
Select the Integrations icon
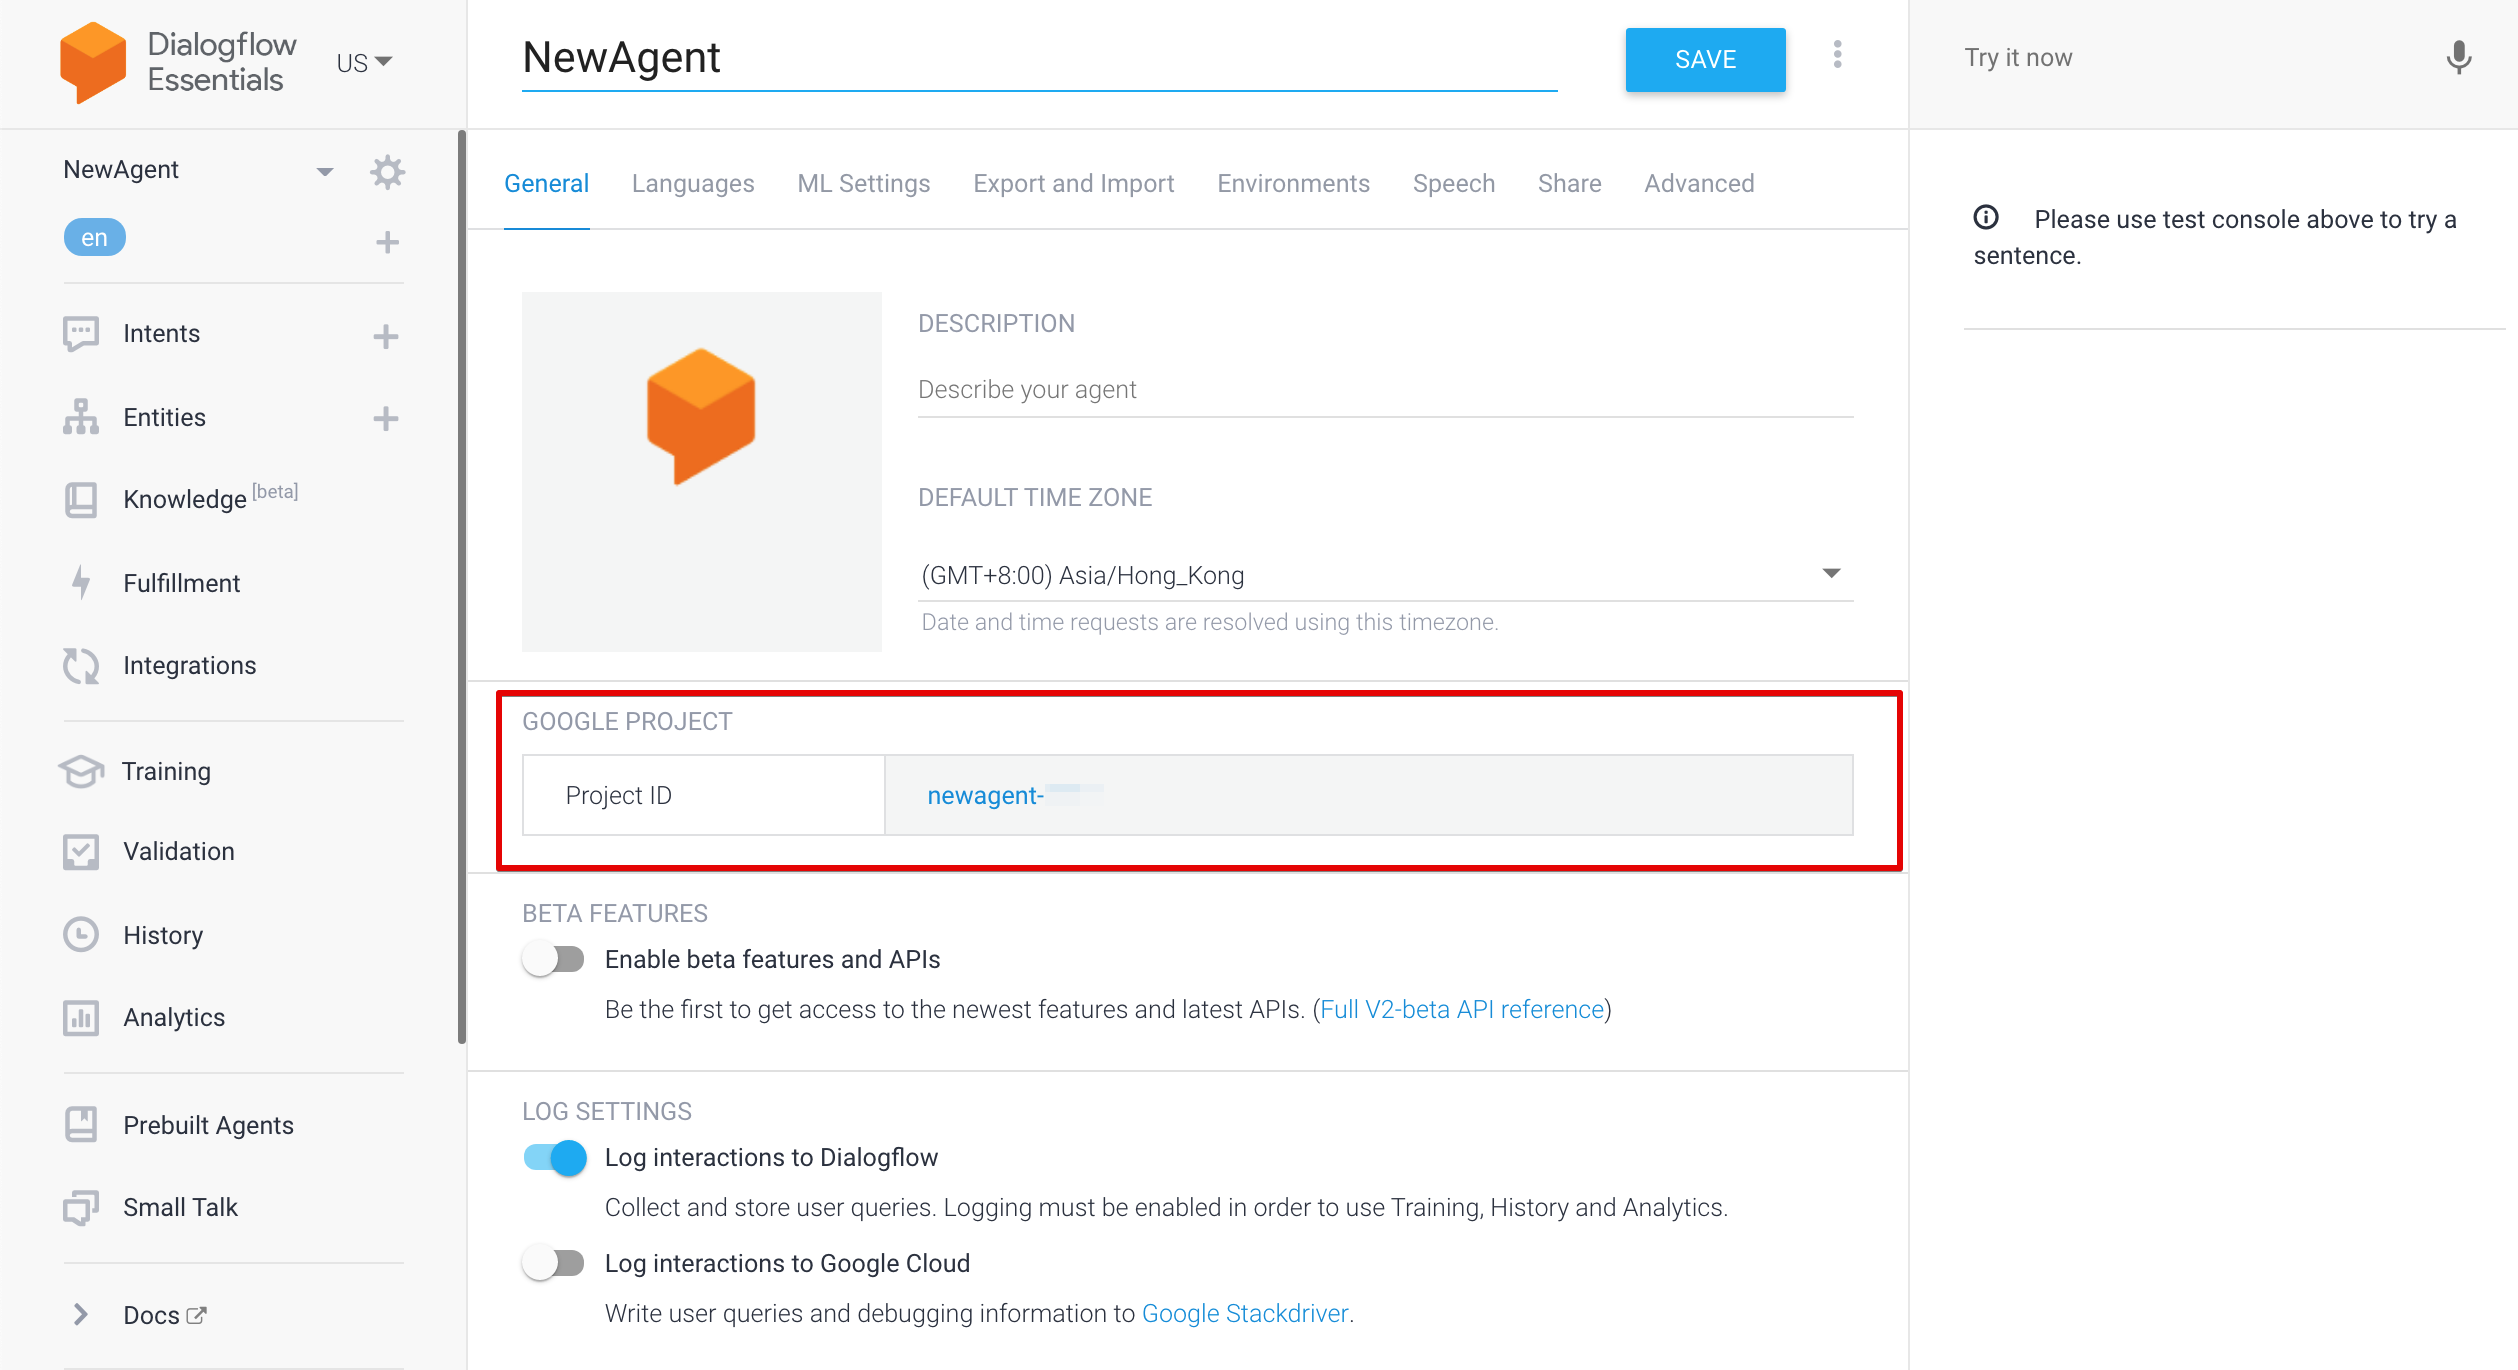point(80,665)
